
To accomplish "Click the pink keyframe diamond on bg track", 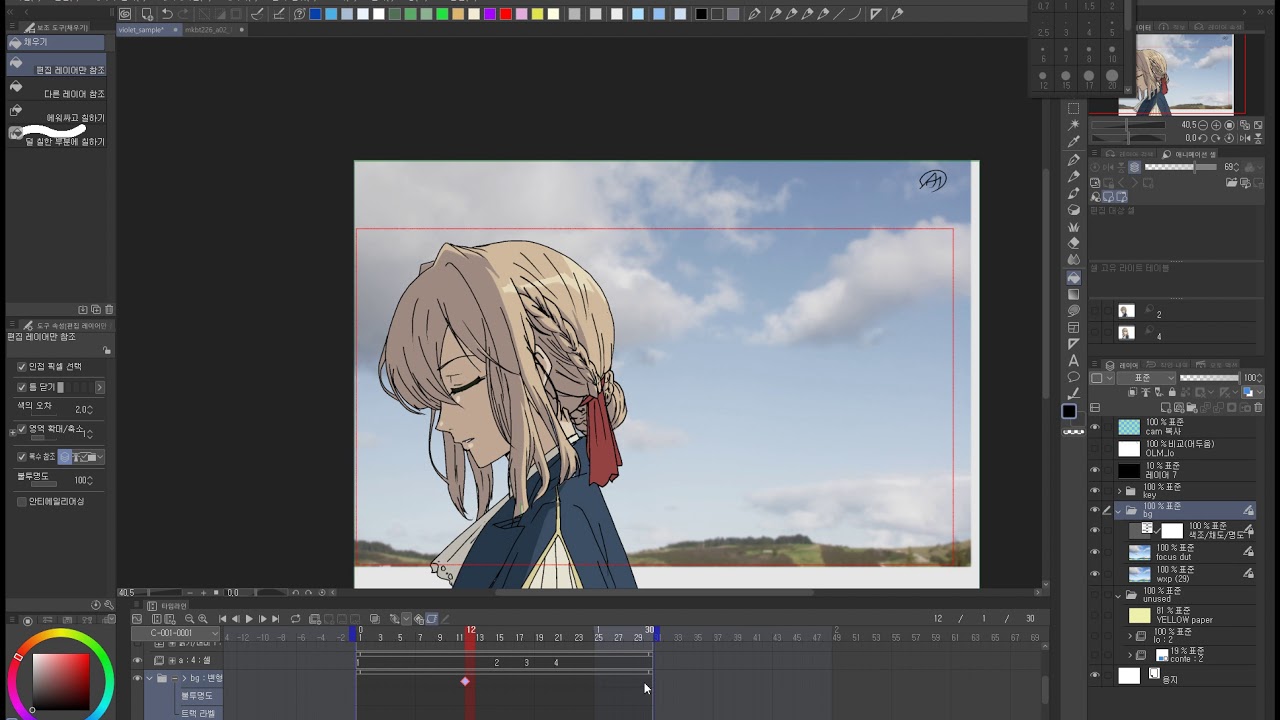I will click(465, 681).
